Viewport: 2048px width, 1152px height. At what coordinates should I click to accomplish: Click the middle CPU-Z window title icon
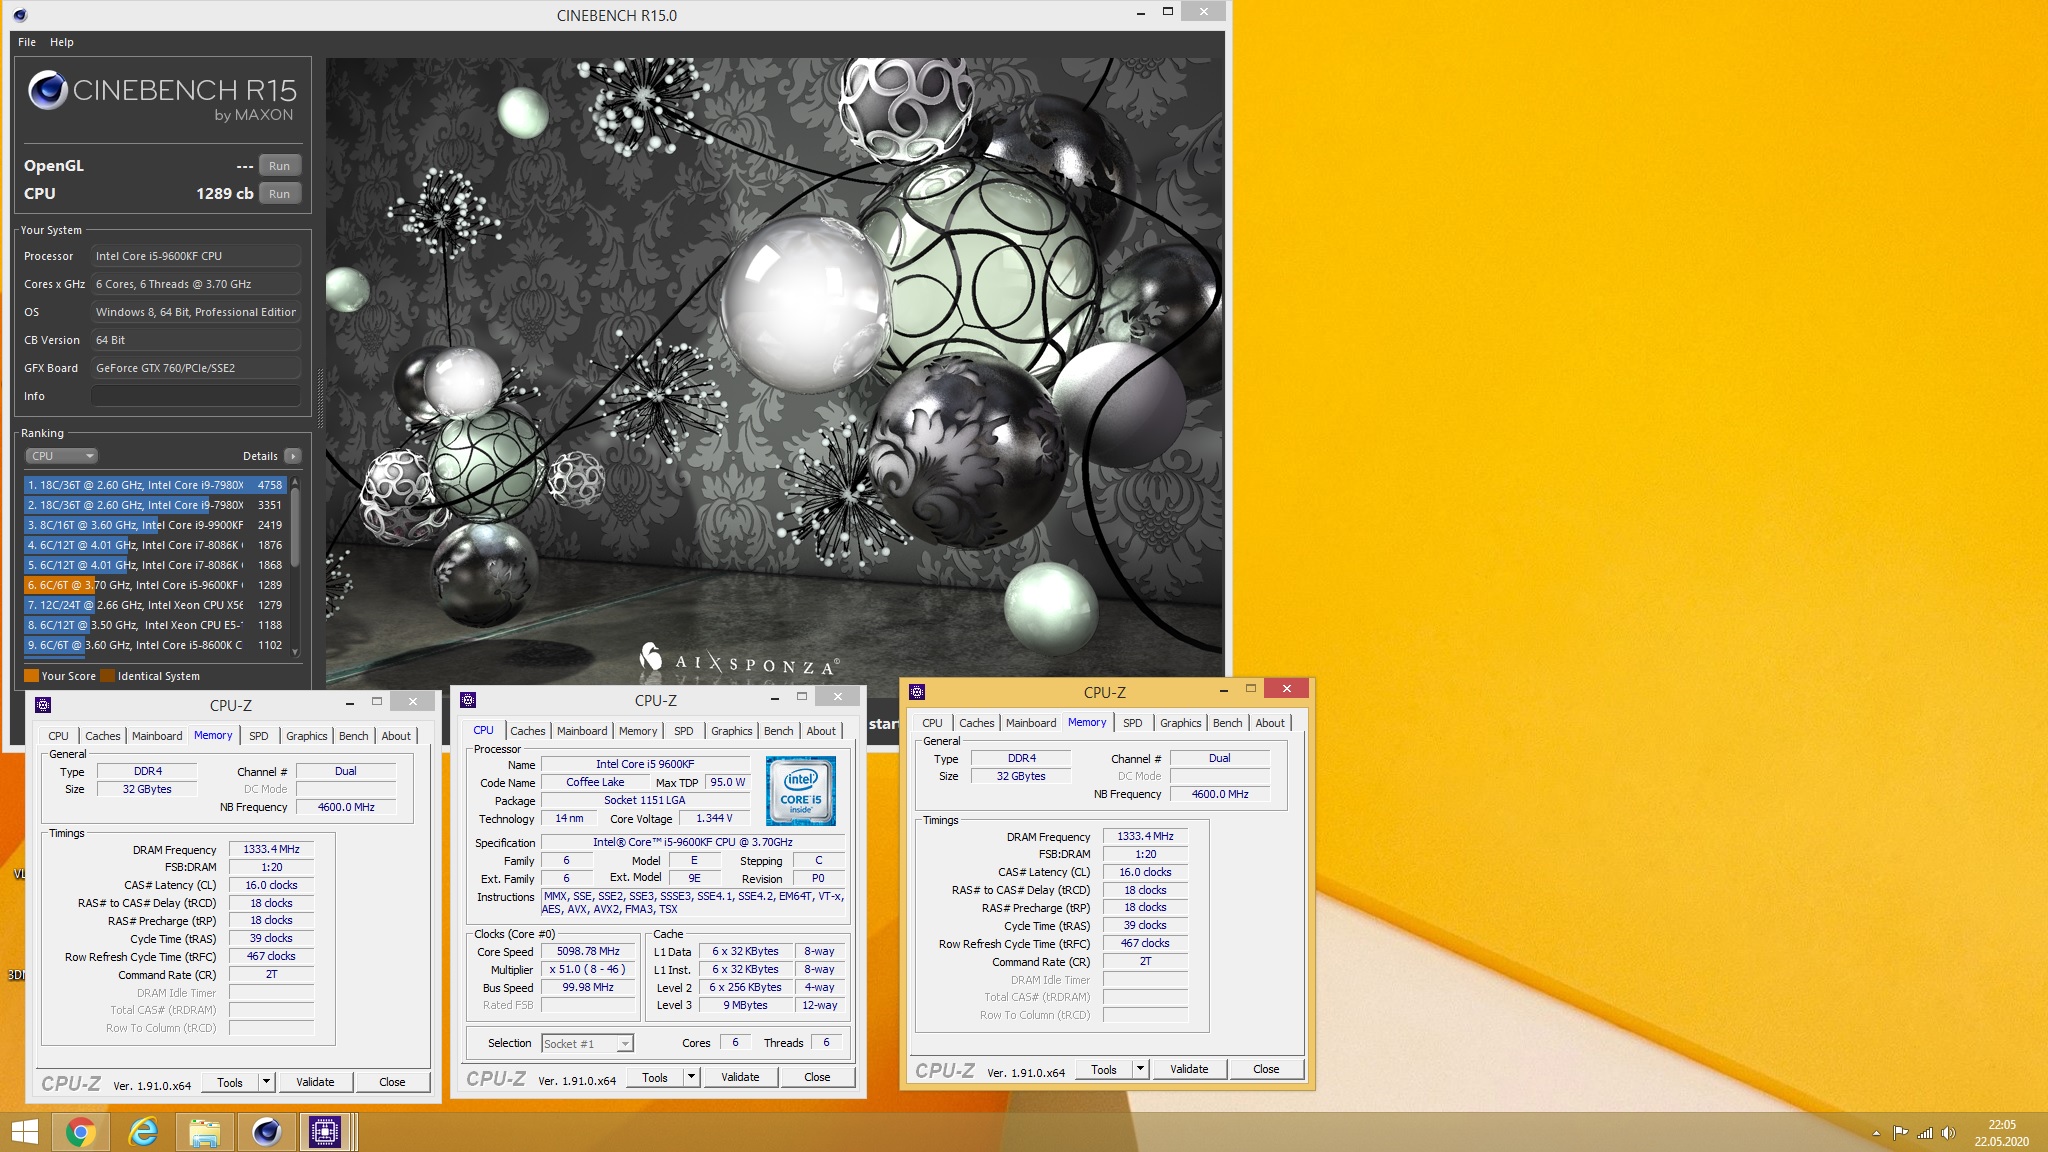[x=468, y=700]
